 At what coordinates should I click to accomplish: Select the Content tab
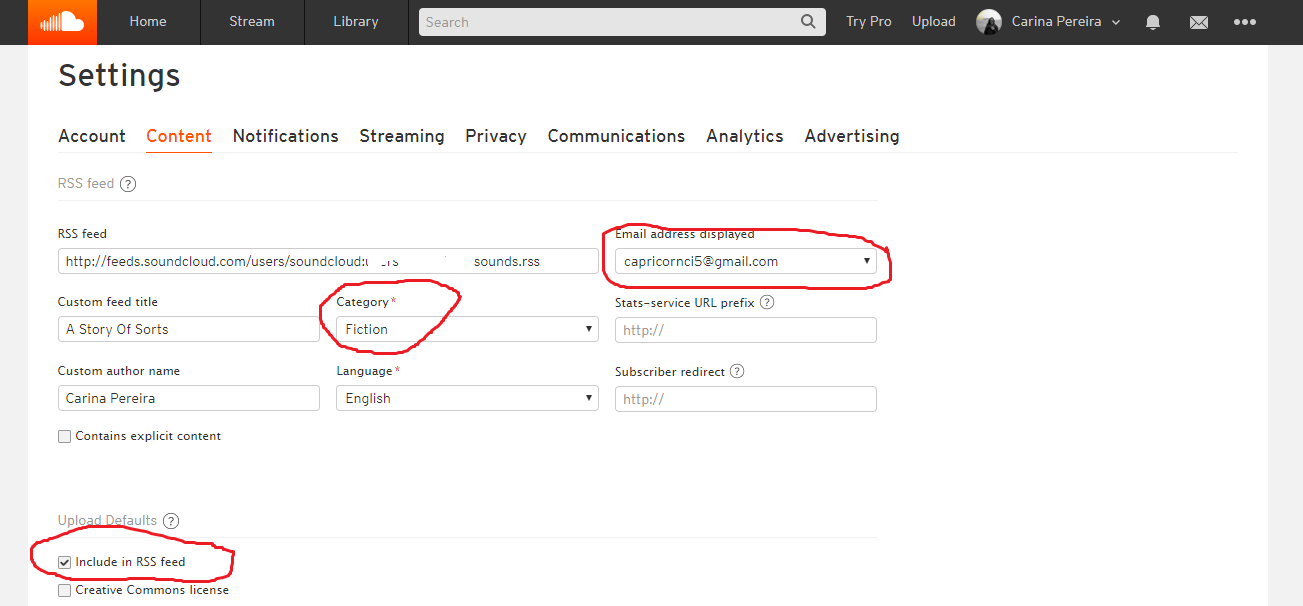179,136
